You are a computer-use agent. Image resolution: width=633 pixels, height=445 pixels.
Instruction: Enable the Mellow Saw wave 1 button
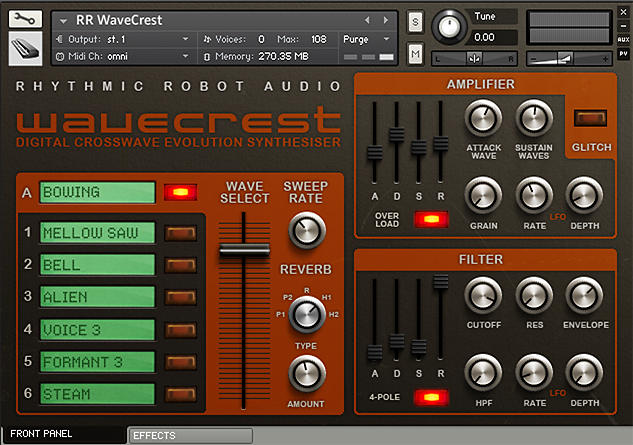pyautogui.click(x=180, y=233)
